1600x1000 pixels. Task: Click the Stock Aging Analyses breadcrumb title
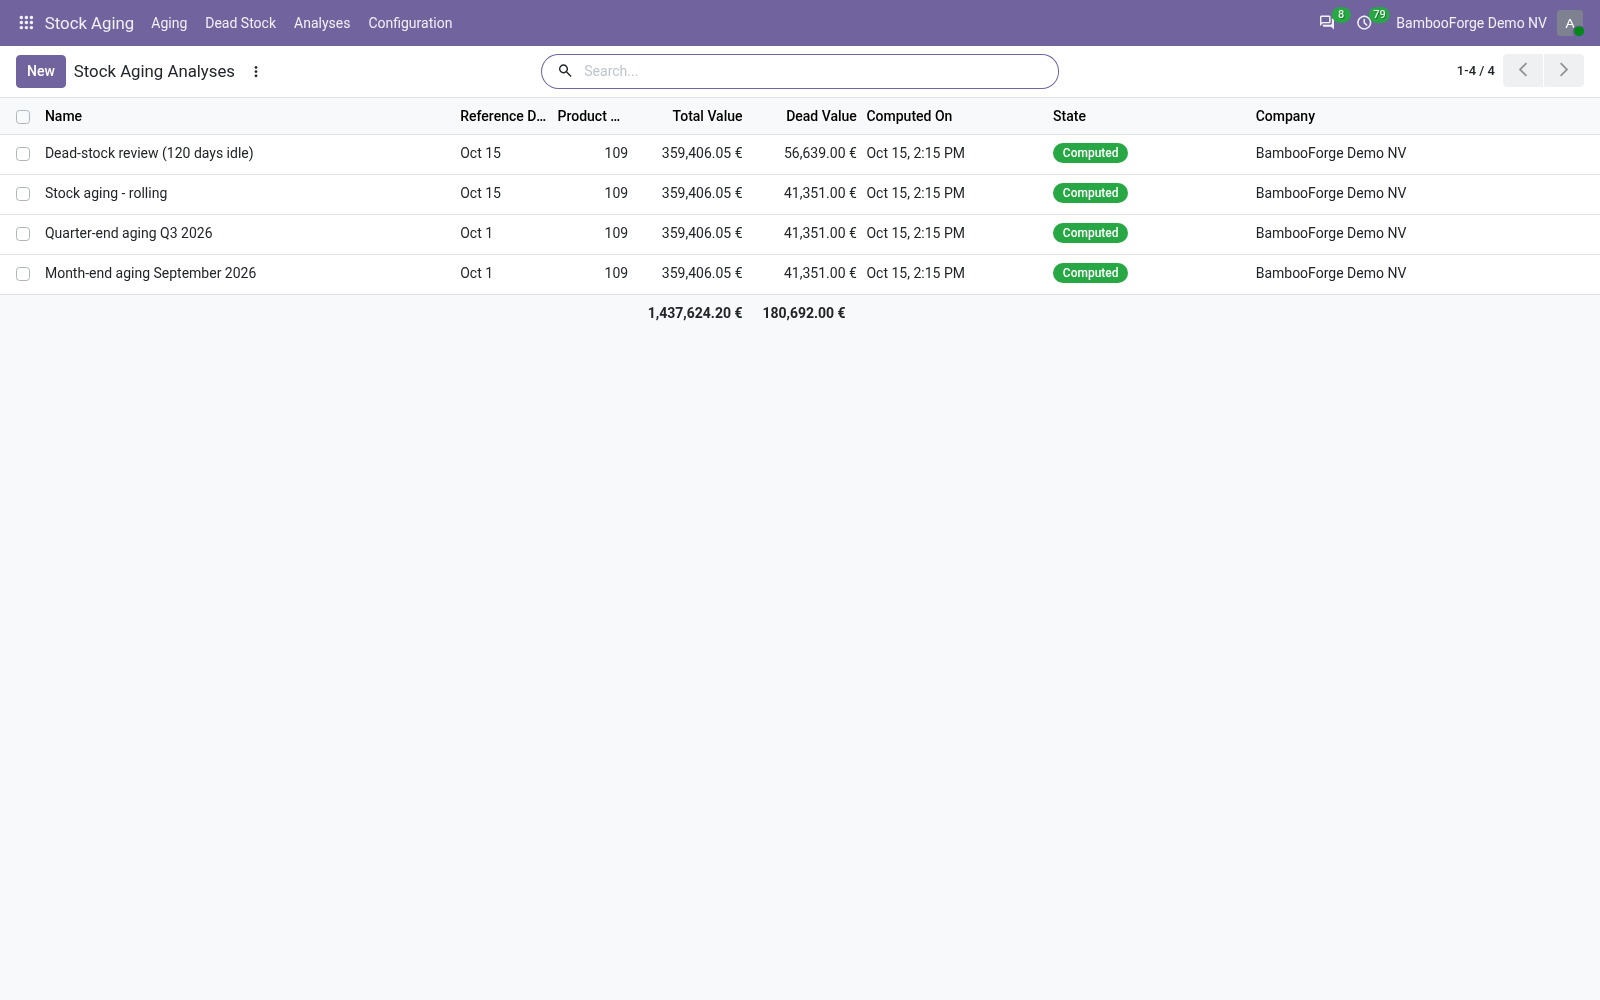click(154, 71)
